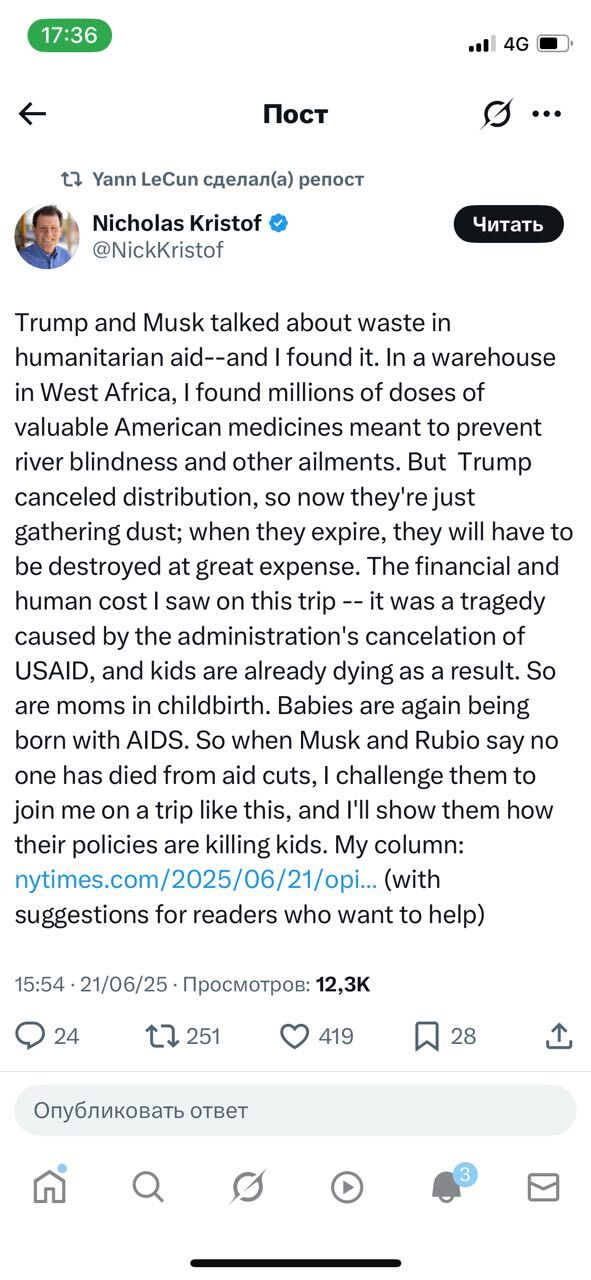Bookmark the post with the bookmark icon
The height and width of the screenshot is (1280, 591).
coord(427,1037)
